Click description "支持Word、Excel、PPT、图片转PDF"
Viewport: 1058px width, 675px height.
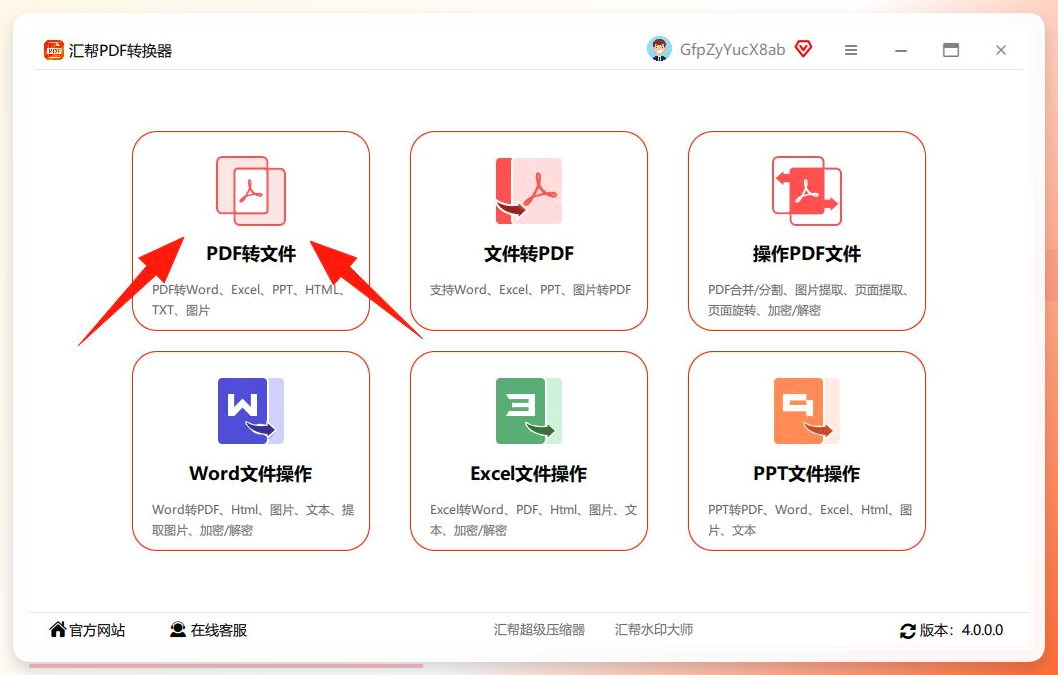tap(530, 290)
